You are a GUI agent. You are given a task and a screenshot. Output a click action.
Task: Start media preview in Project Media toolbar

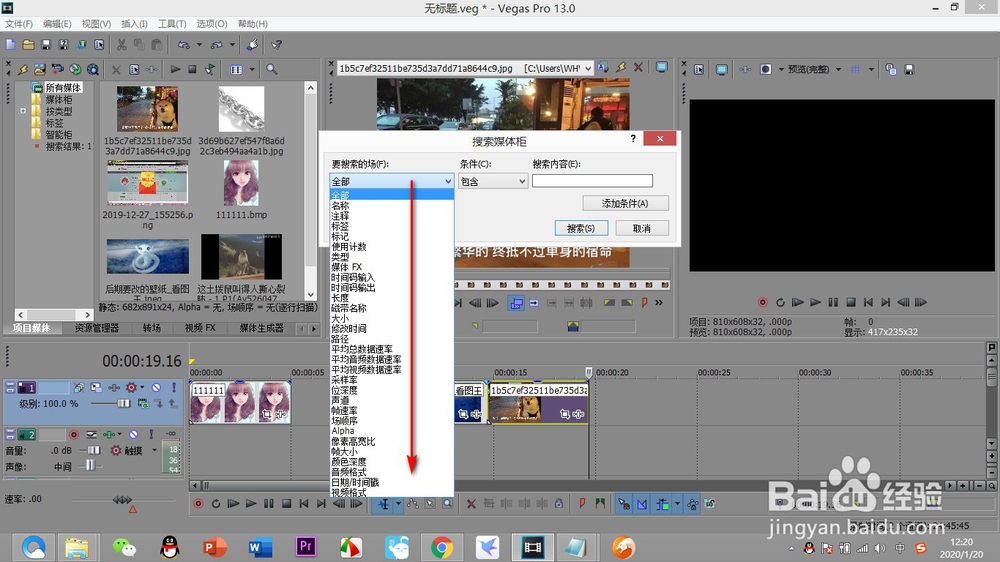pos(175,69)
